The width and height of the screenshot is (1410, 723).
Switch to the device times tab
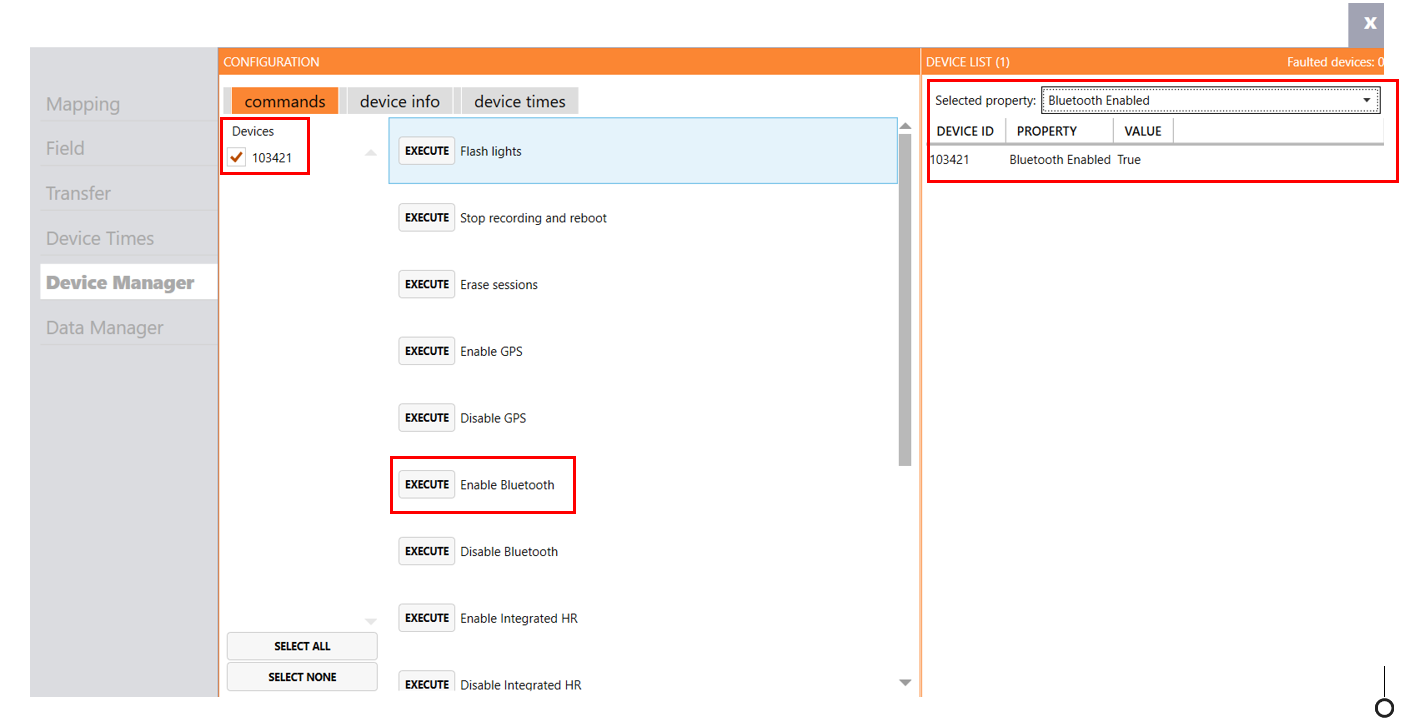[x=520, y=101]
